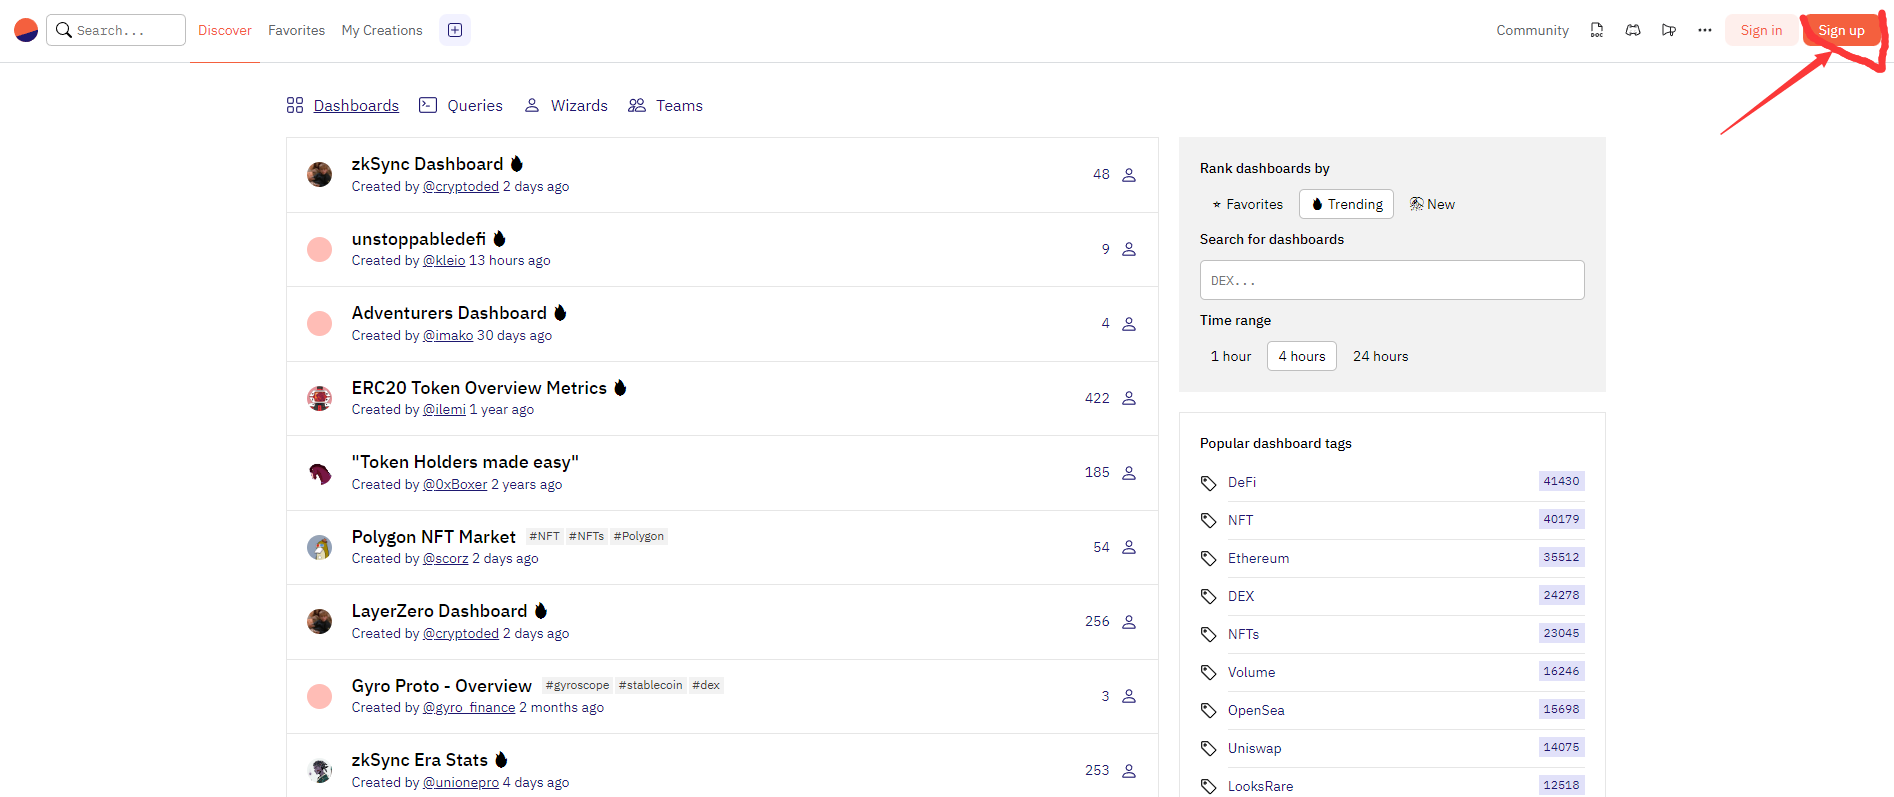Screen dimensions: 1894x797
Task: Open creator profile @gyro_finance
Action: [x=469, y=708]
